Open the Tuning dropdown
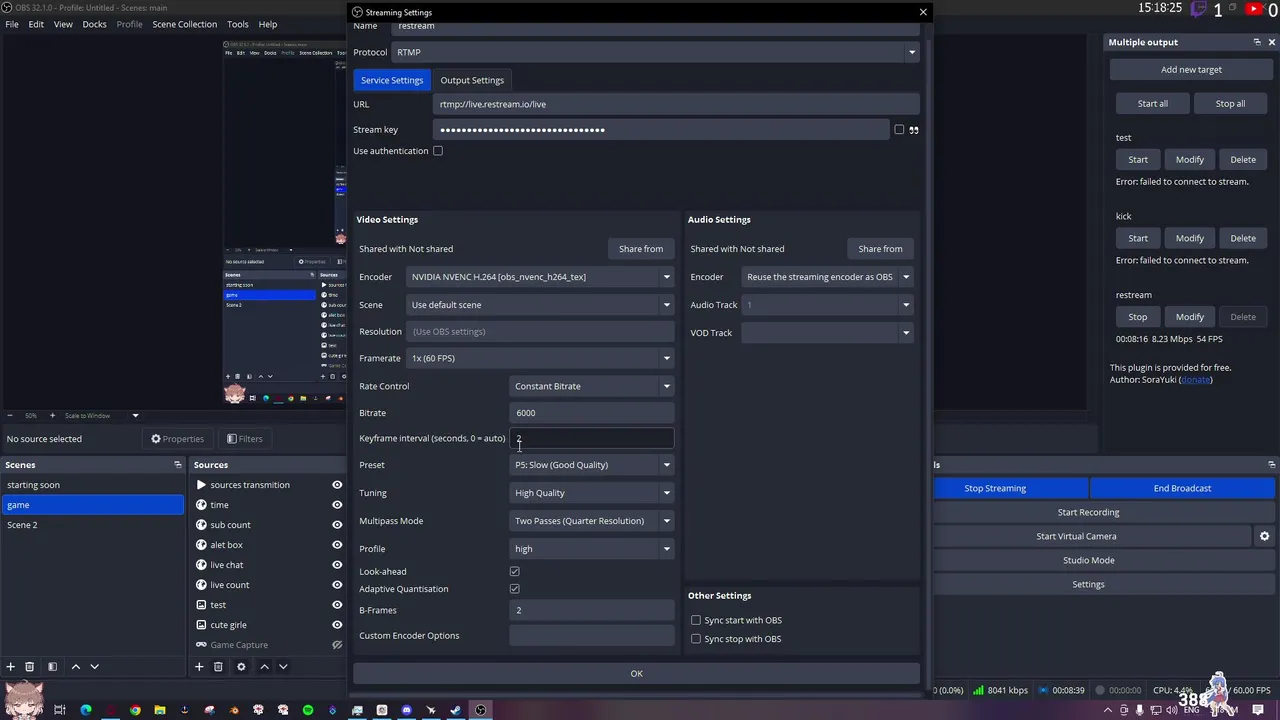 [x=591, y=493]
